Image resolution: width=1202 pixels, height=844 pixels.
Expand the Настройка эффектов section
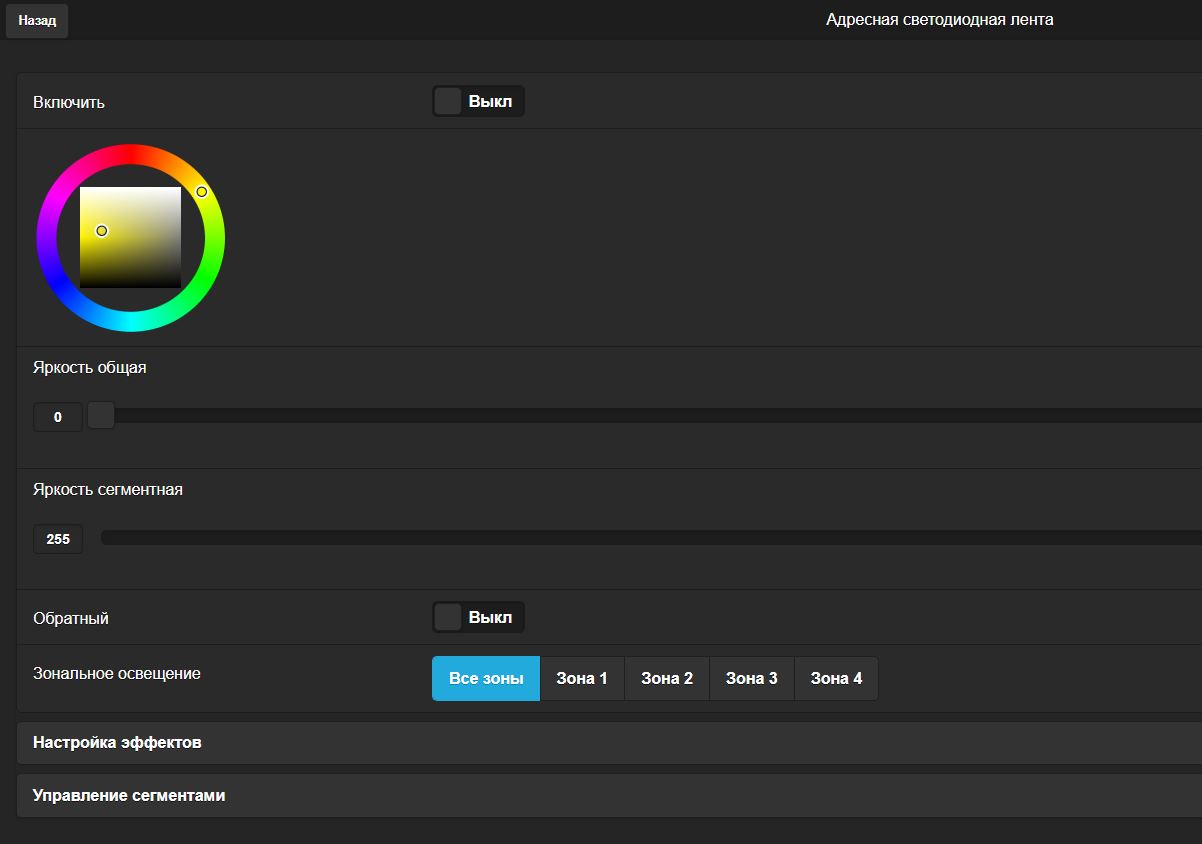[x=117, y=743]
